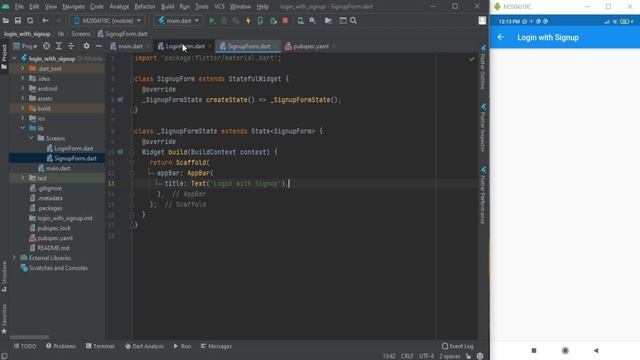Navigate back with the toolbar left arrow
This screenshot has height=360, width=640.
(45, 20)
